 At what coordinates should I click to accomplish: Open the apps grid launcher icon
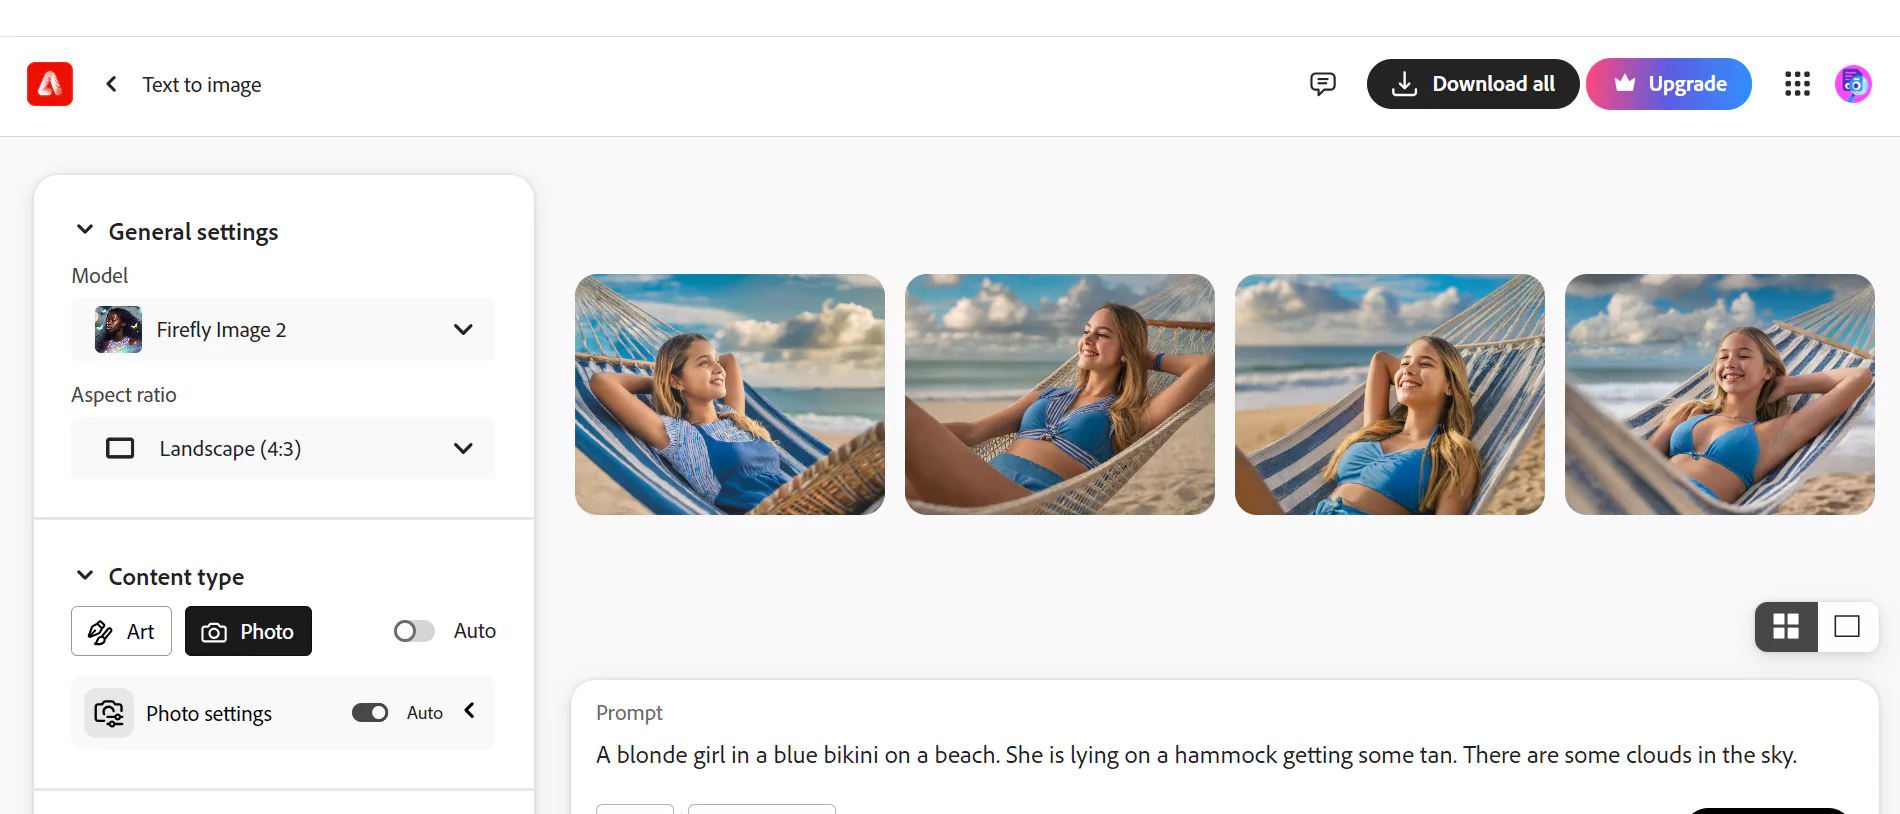pos(1797,84)
